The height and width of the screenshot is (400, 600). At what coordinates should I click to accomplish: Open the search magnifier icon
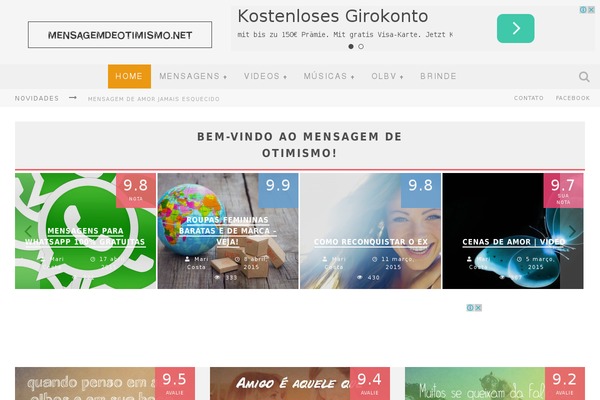[584, 77]
